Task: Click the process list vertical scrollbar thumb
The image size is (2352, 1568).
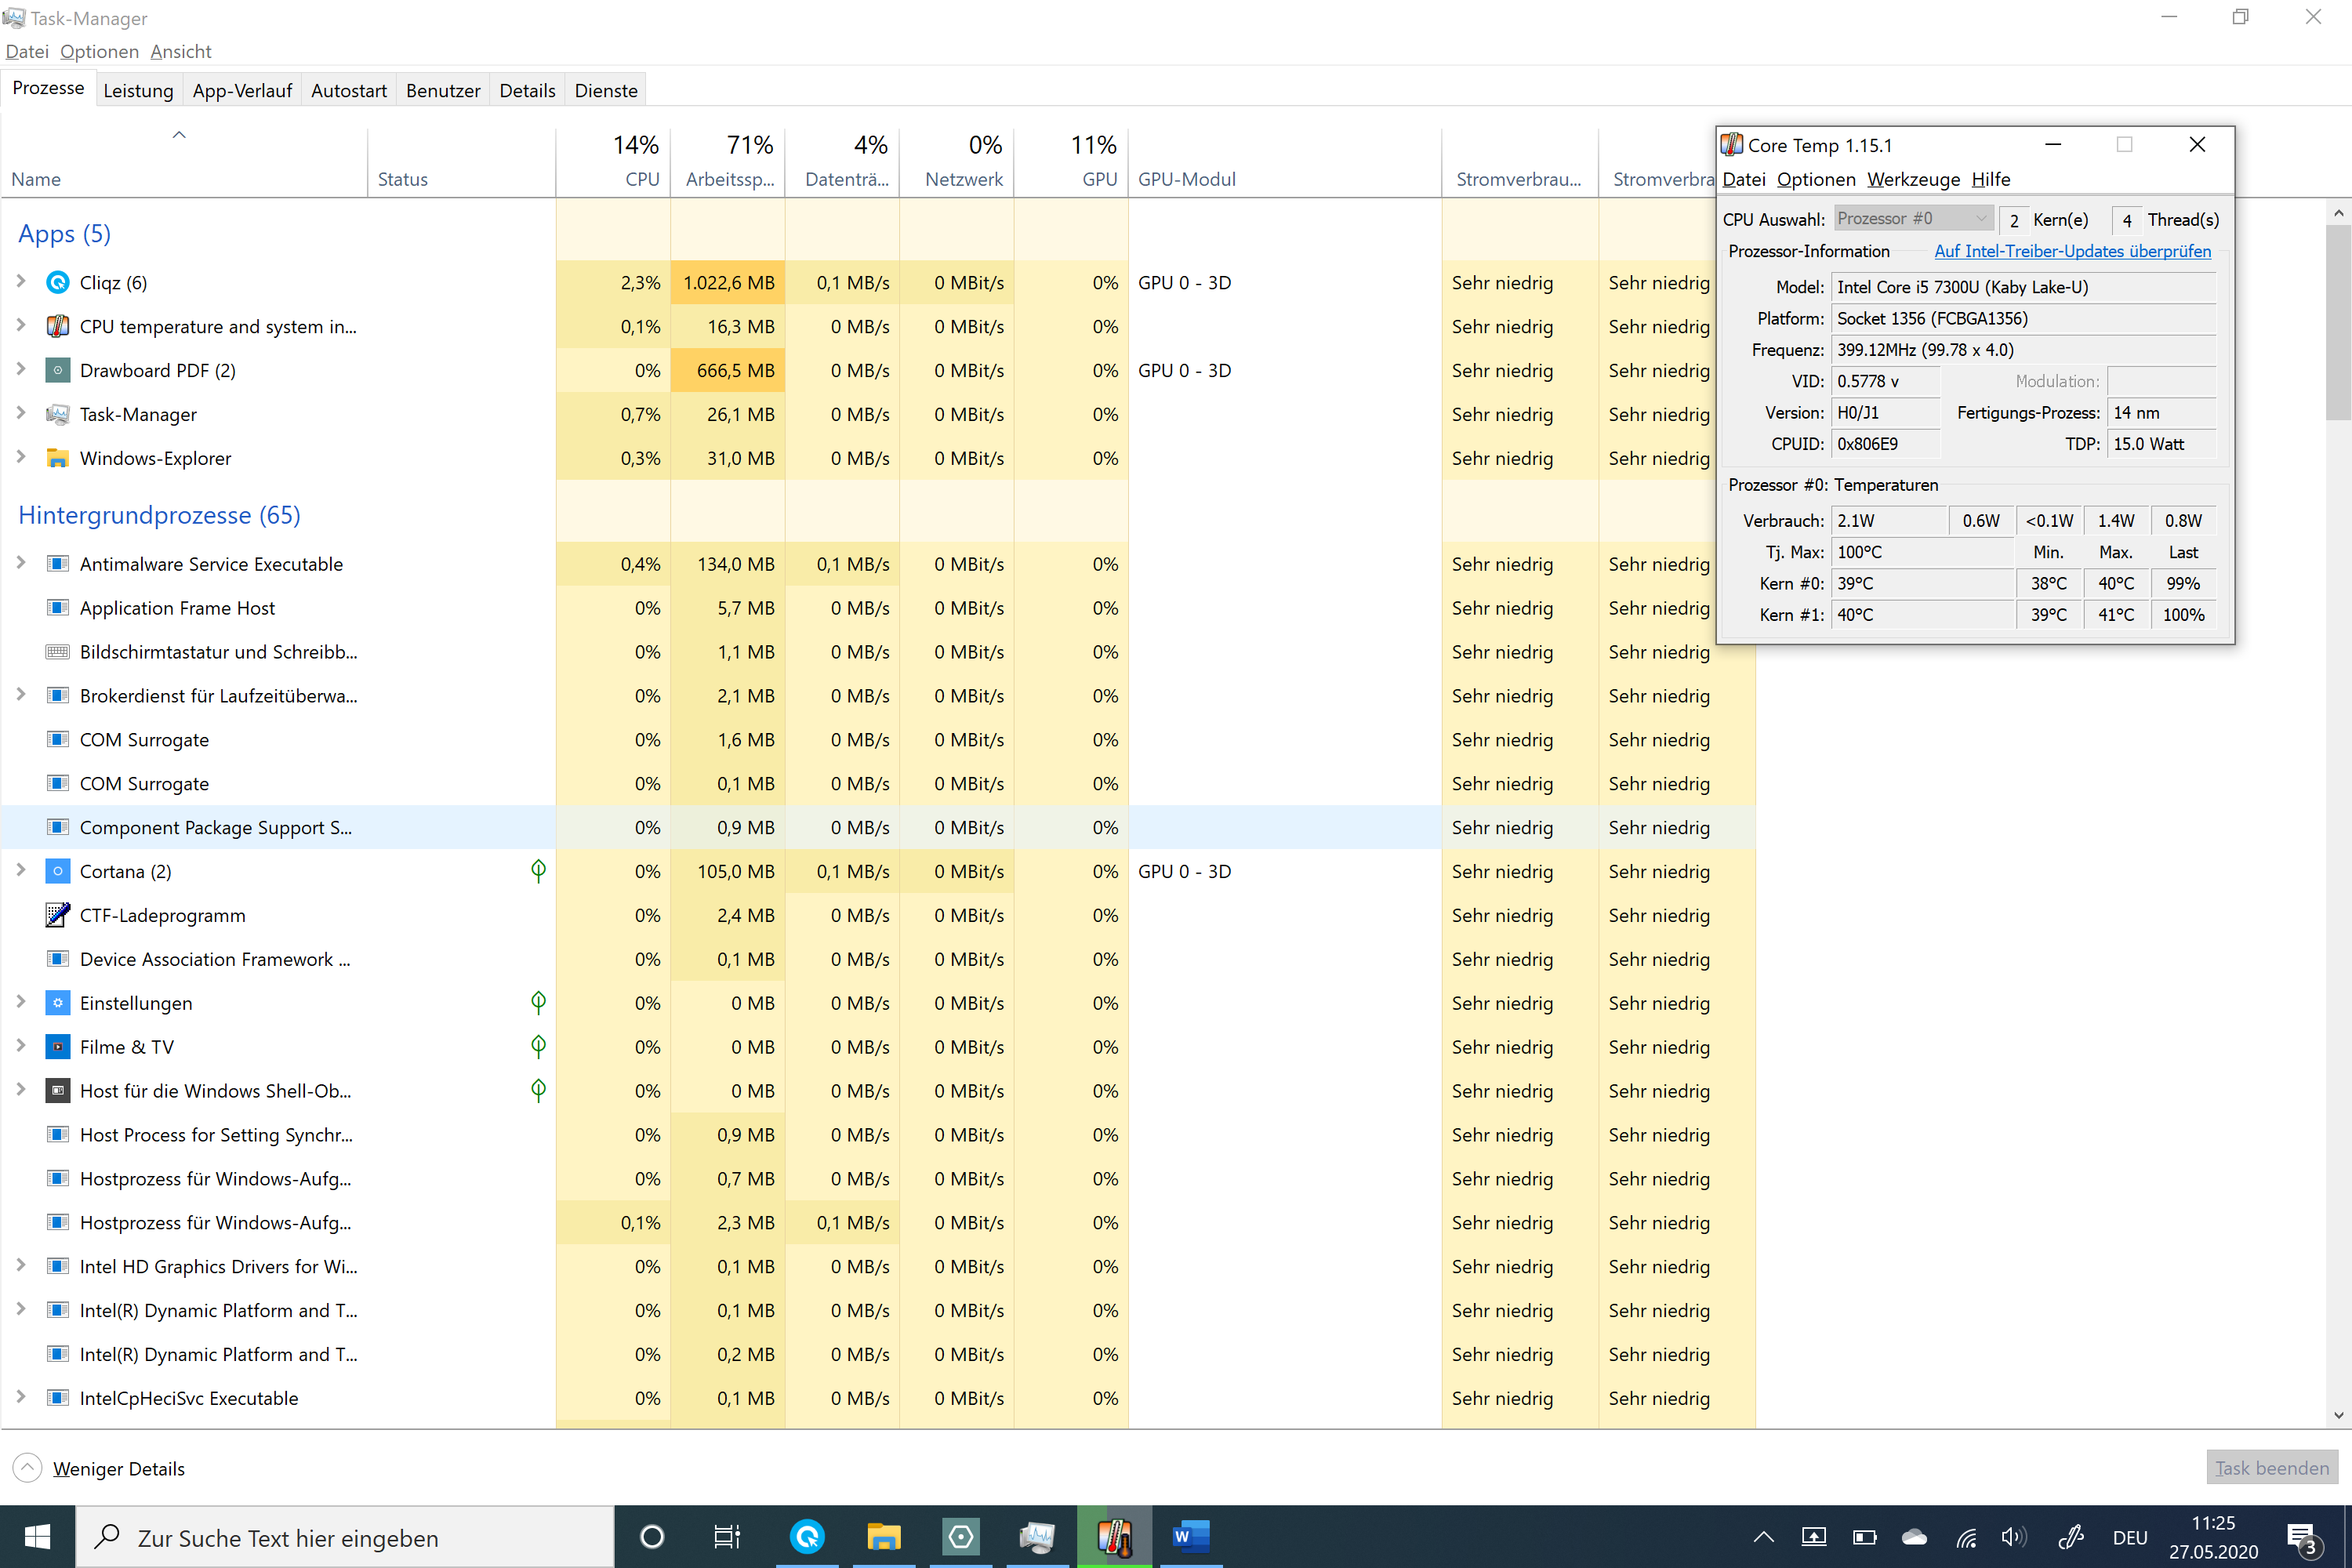Action: (x=2338, y=322)
